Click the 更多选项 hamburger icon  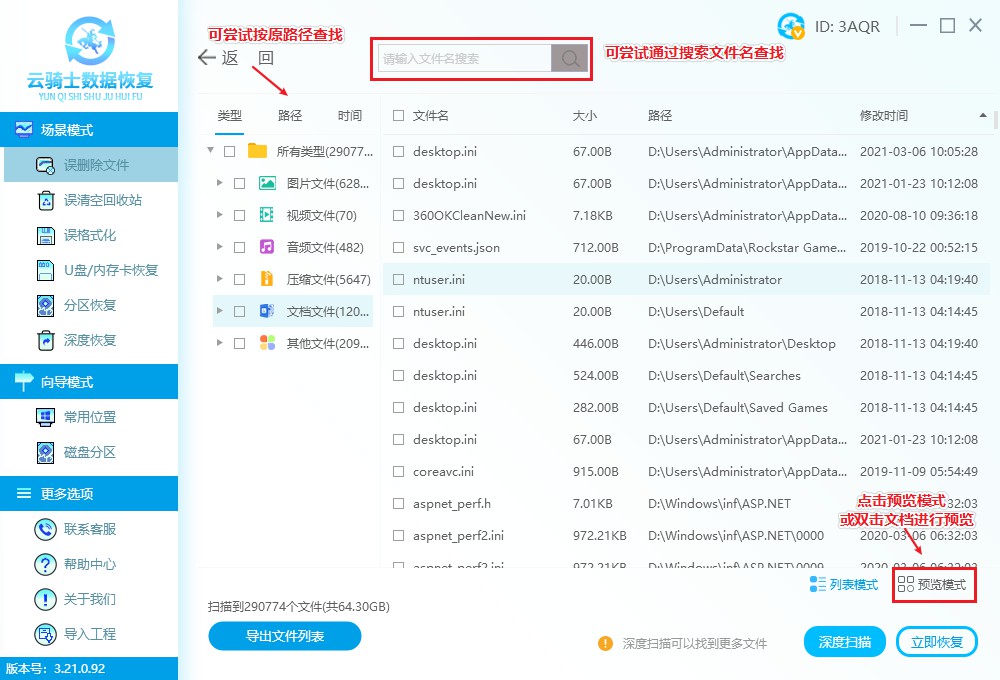24,493
